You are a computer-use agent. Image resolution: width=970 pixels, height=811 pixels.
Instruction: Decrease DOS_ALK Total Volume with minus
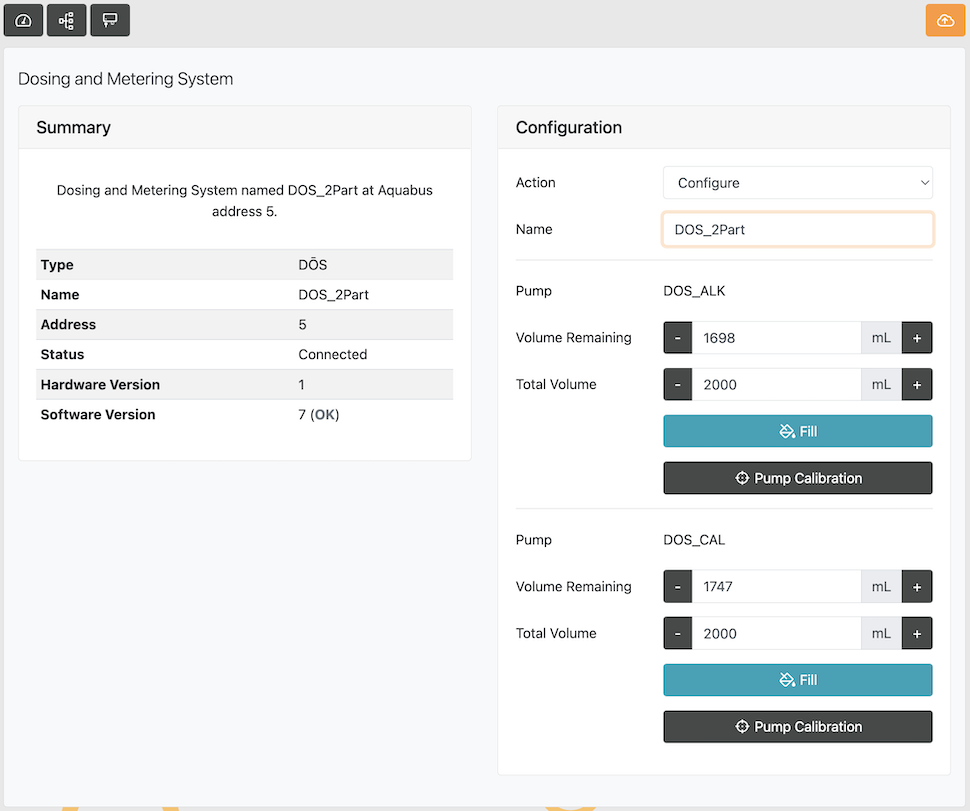[678, 385]
